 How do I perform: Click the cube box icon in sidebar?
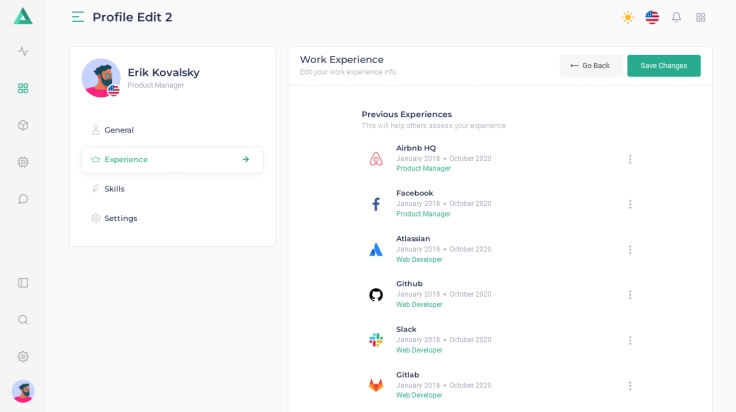23,125
